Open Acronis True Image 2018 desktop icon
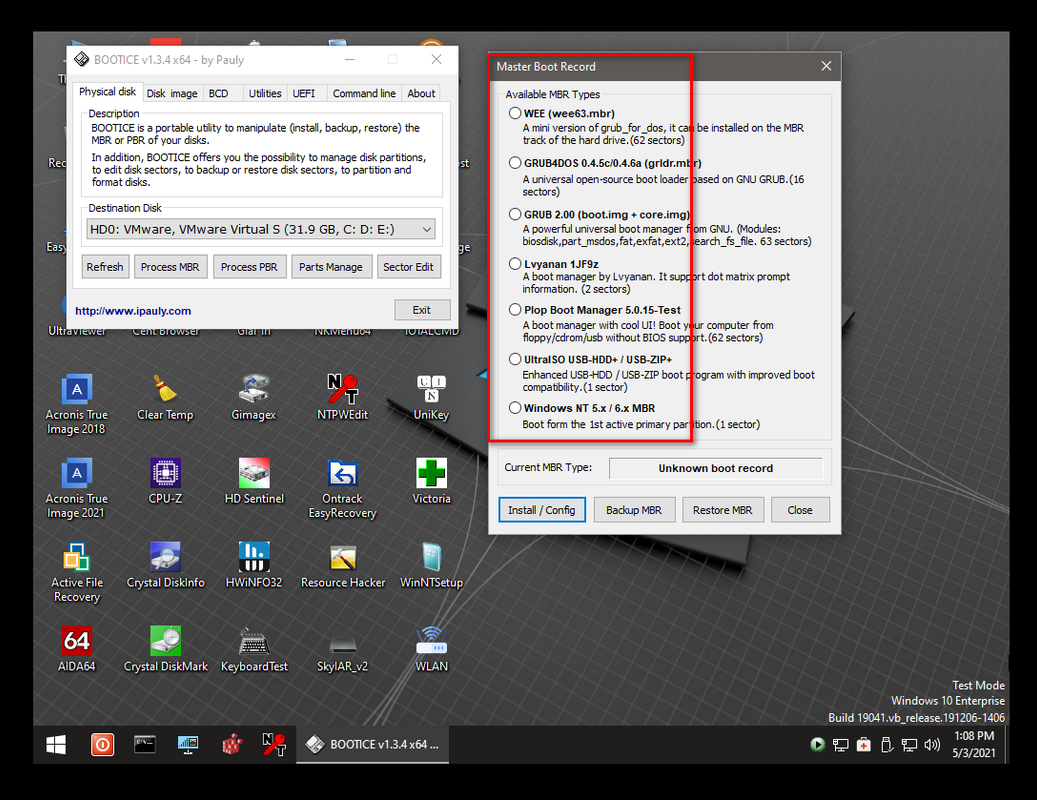This screenshot has width=1037, height=800. [x=77, y=404]
